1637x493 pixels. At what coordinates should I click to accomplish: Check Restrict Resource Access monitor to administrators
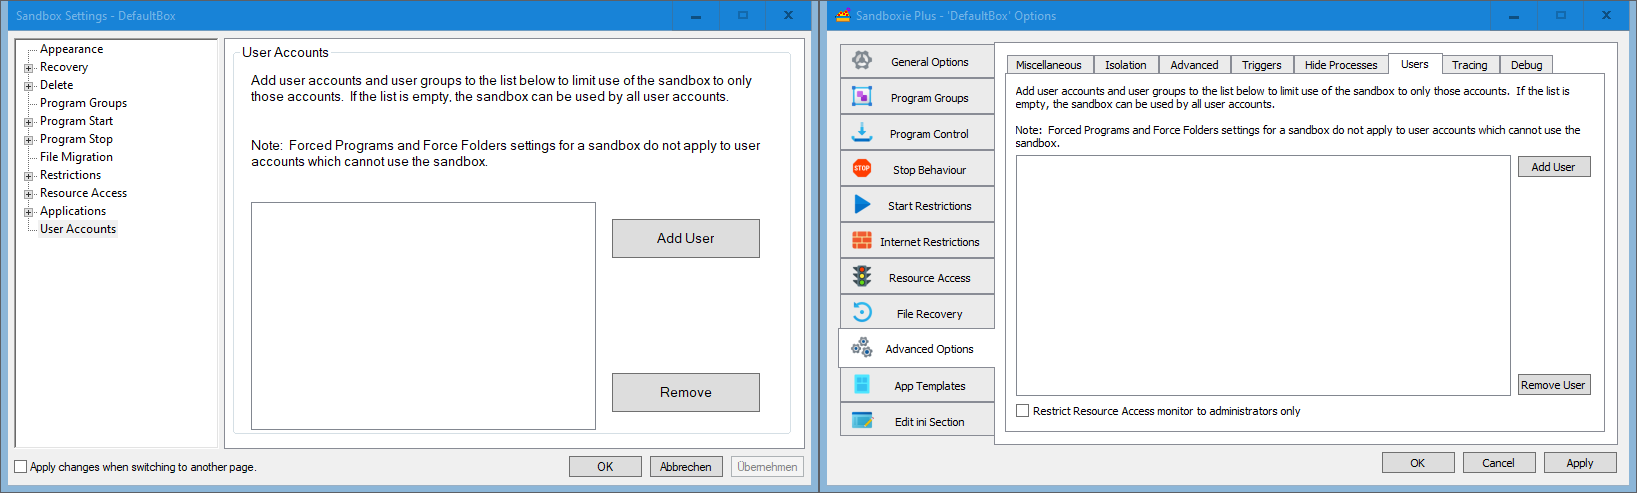tap(1023, 411)
